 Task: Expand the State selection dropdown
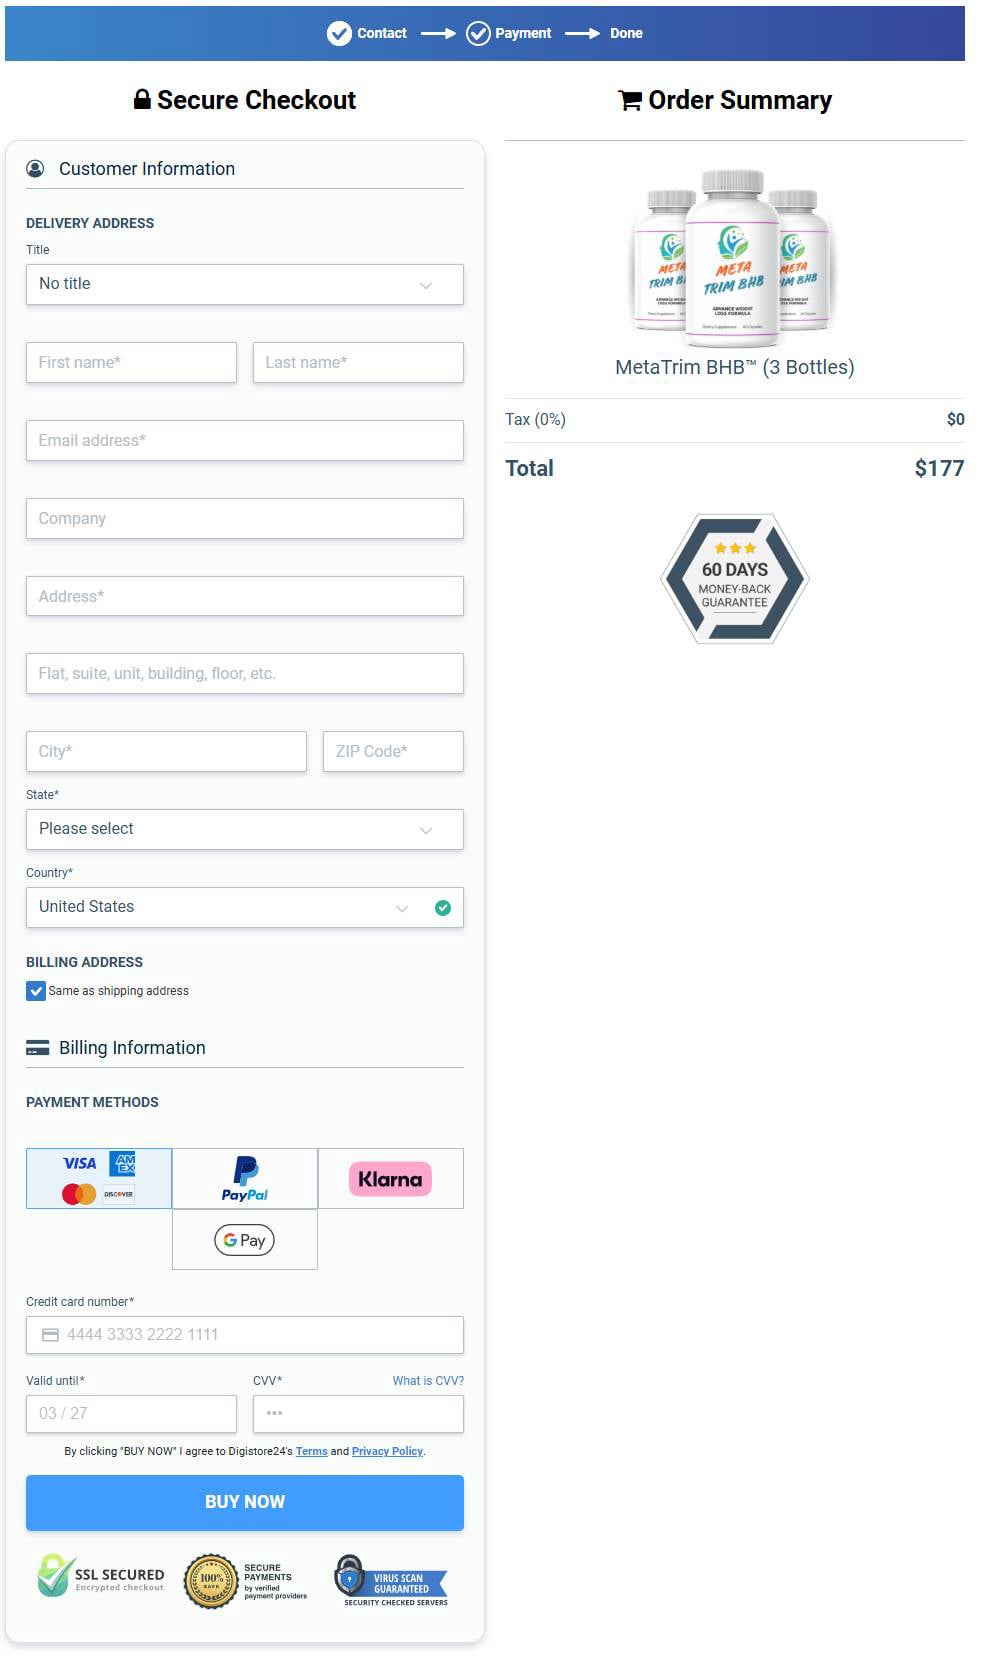point(245,829)
